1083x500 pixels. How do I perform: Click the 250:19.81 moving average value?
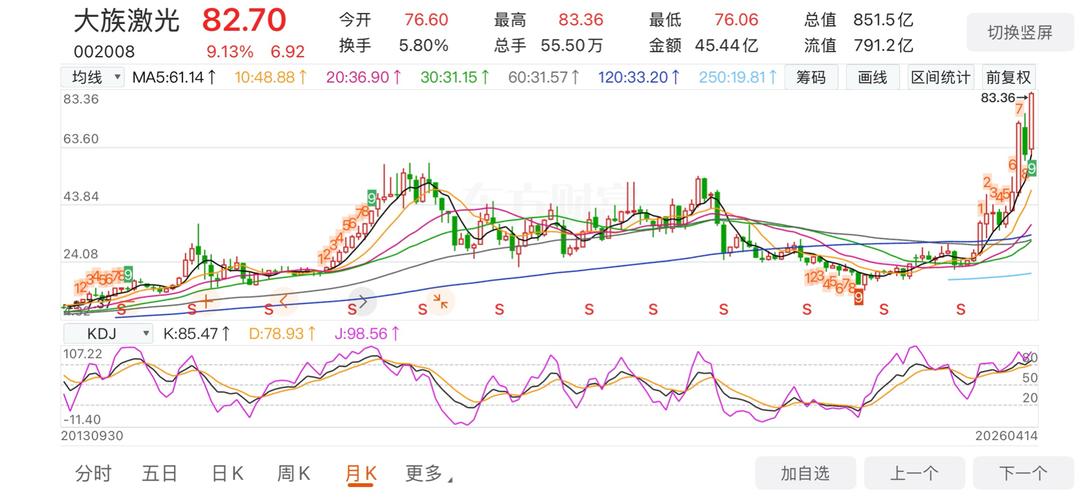[x=738, y=77]
